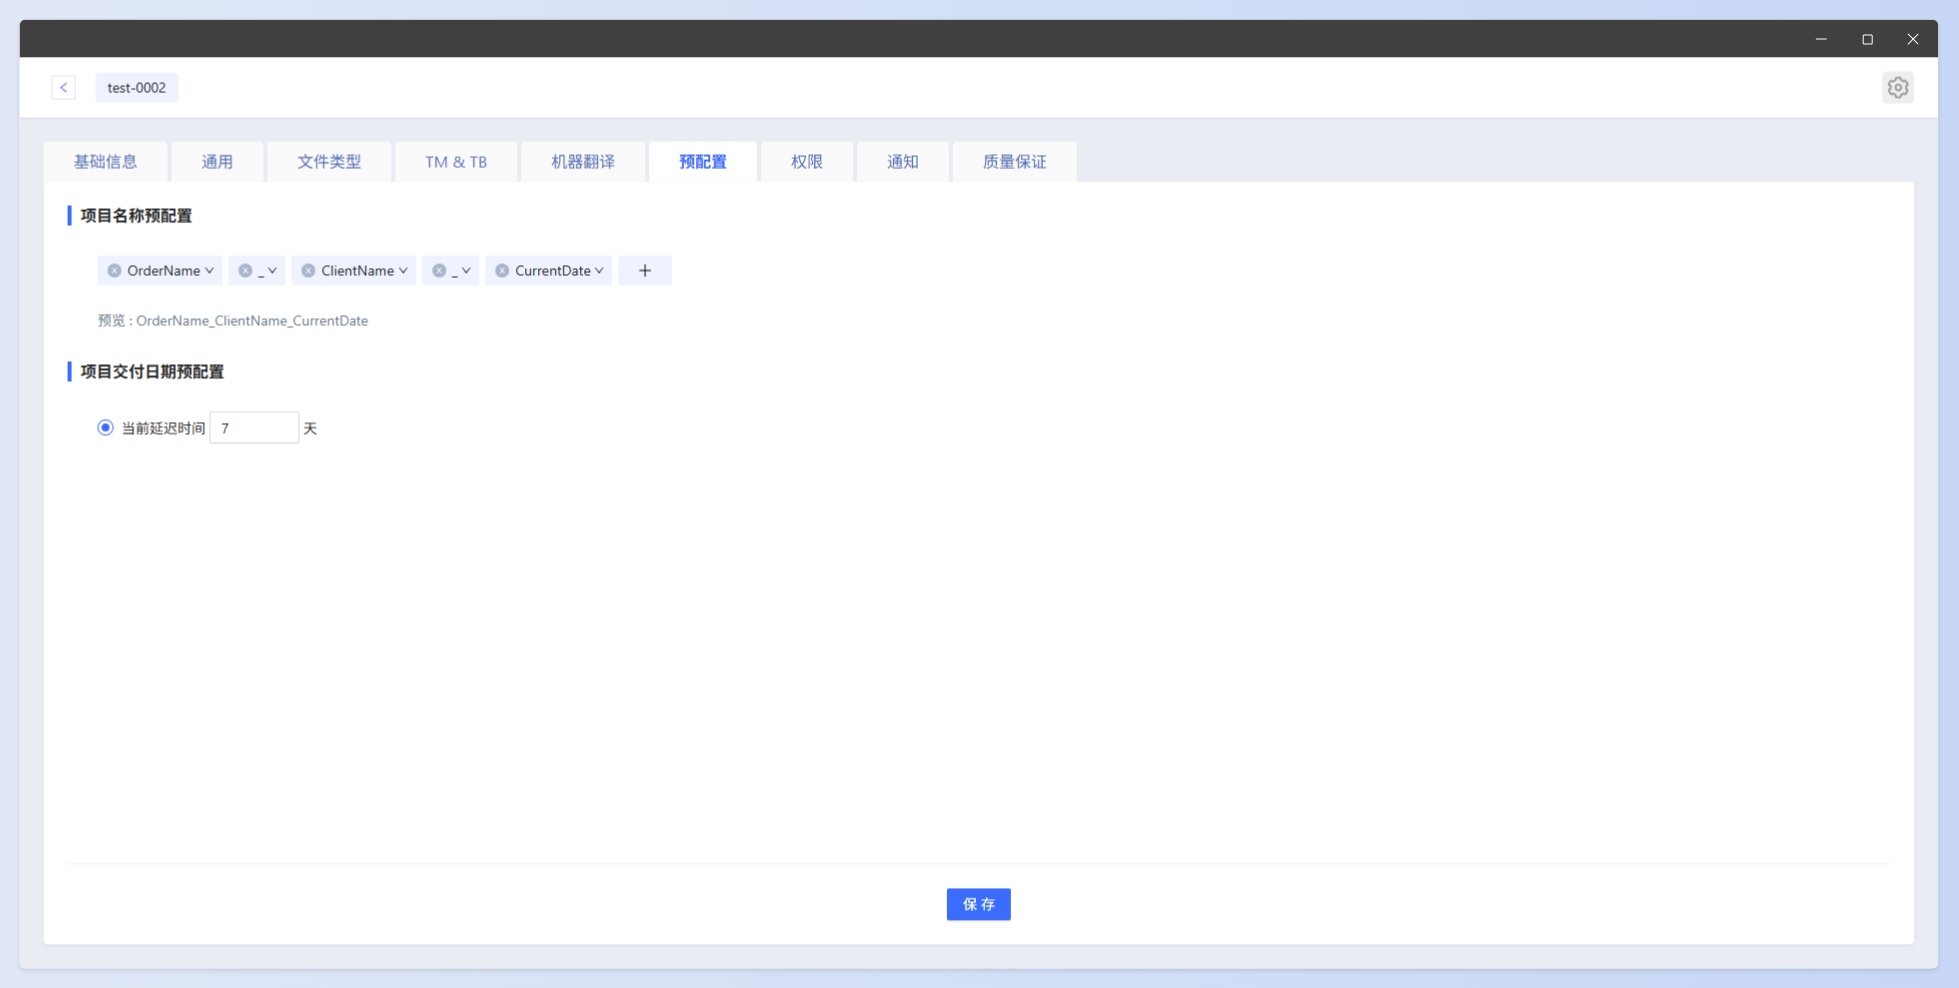Click the test-0002 project label

(137, 87)
